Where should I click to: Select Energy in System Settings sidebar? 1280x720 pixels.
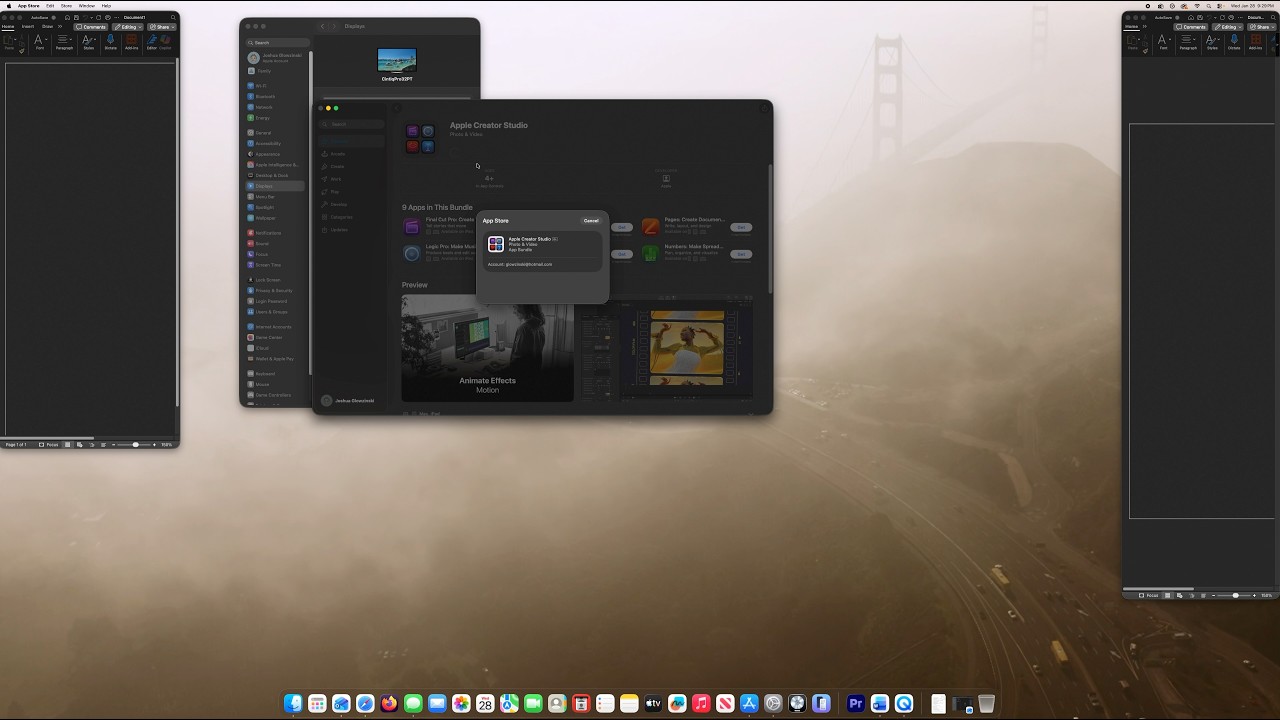coord(277,118)
